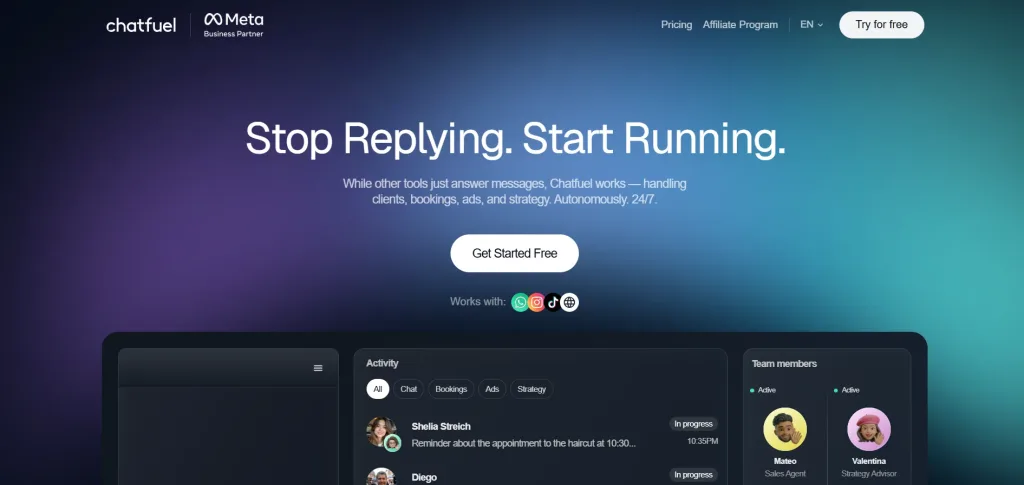
Task: Click the Get Started Free button
Action: (514, 253)
